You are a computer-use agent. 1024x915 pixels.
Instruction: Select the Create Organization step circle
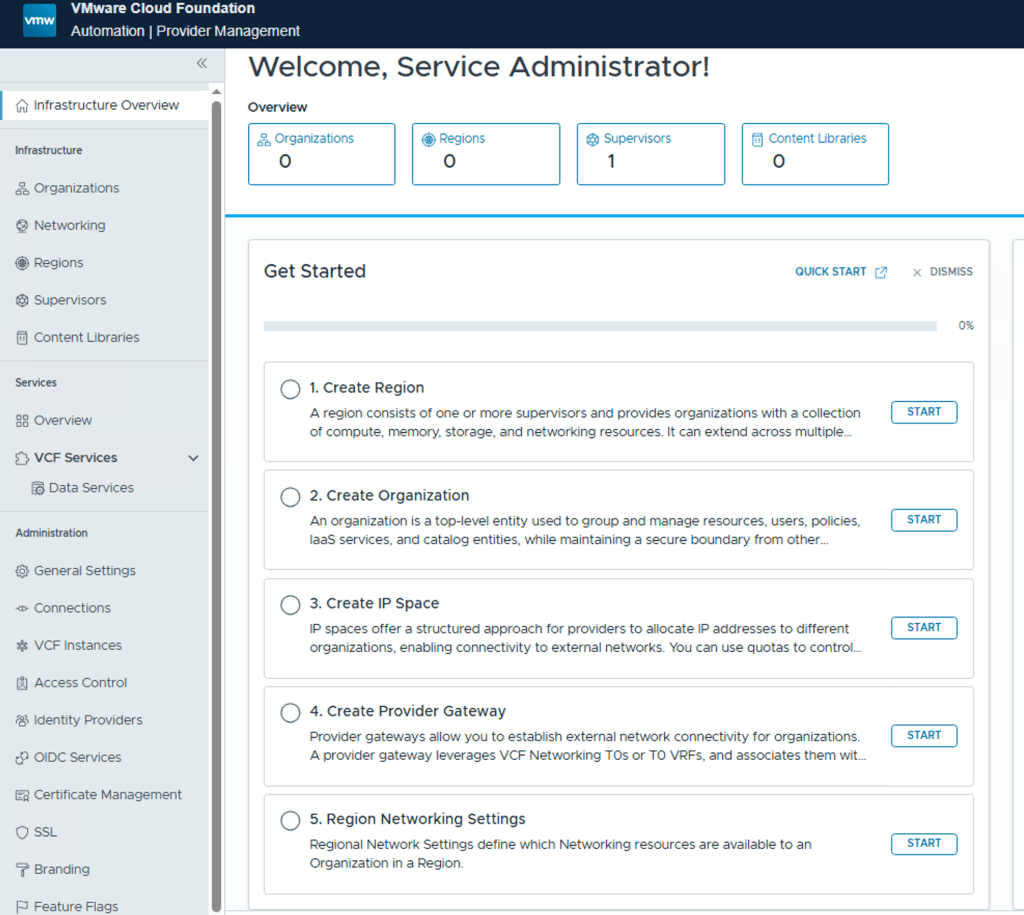click(x=290, y=497)
